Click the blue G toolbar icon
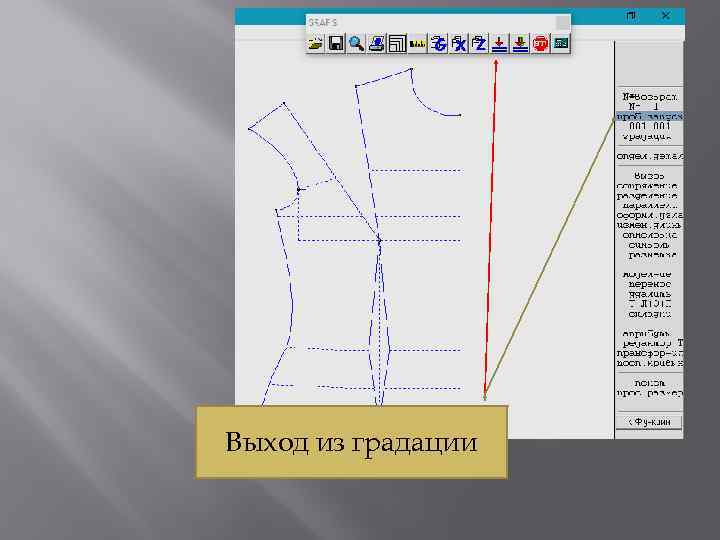Image resolution: width=720 pixels, height=540 pixels. tap(438, 44)
